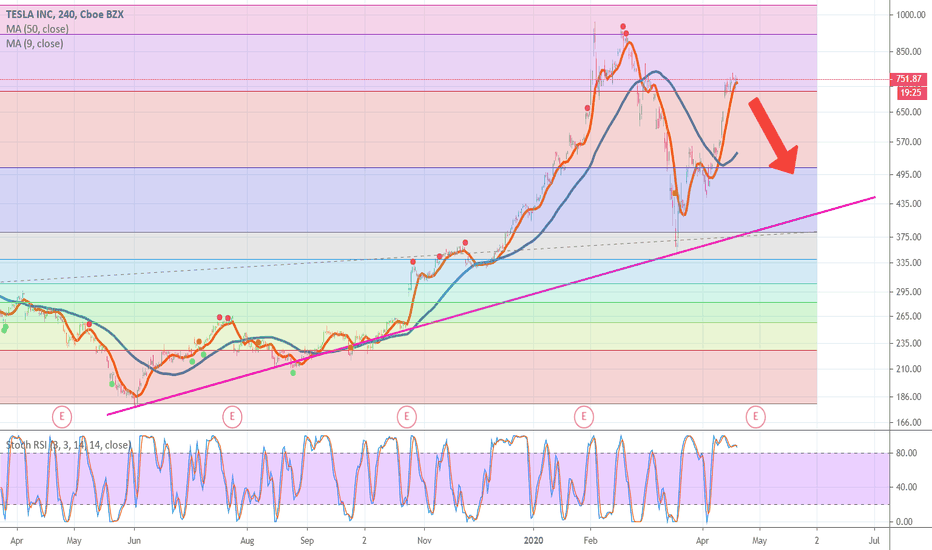Viewport: 932px width, 550px height.
Task: Click the 295.00 price axis label
Action: (x=909, y=292)
